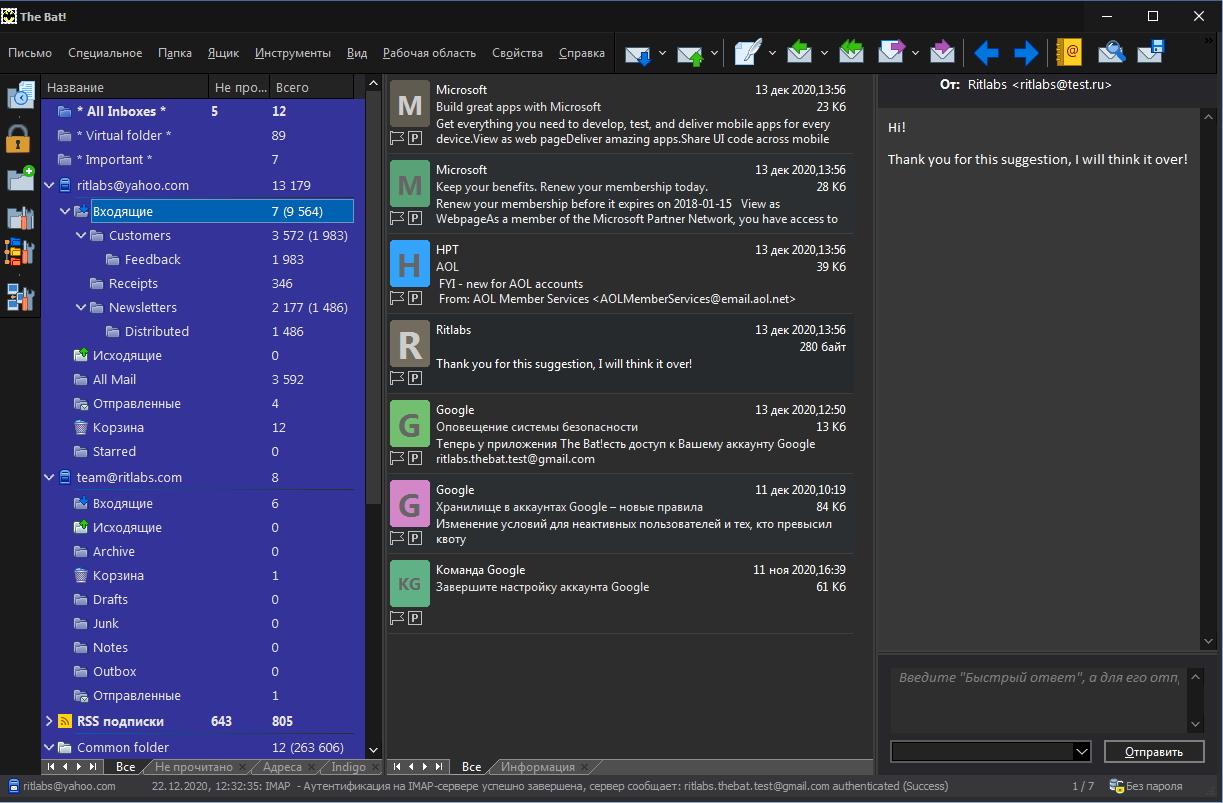1223x803 pixels.
Task: Open the Рабочая область menu
Action: pyautogui.click(x=429, y=53)
